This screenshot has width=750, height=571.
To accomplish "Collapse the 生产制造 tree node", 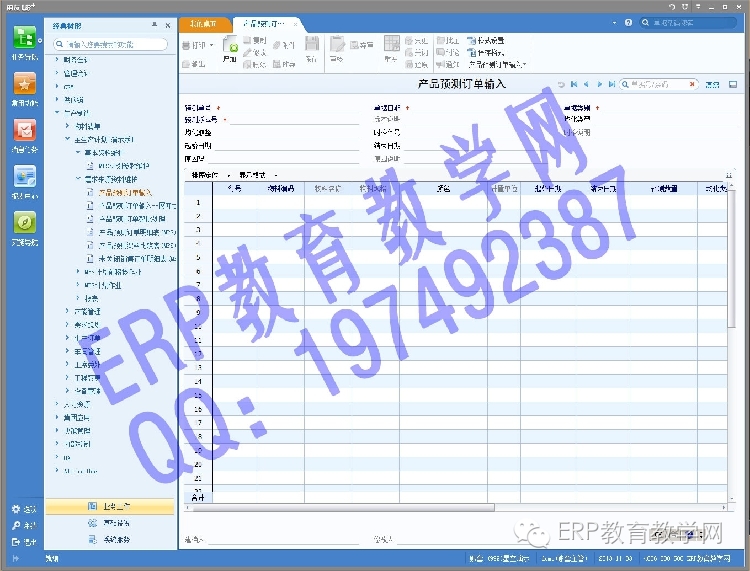I will click(57, 113).
